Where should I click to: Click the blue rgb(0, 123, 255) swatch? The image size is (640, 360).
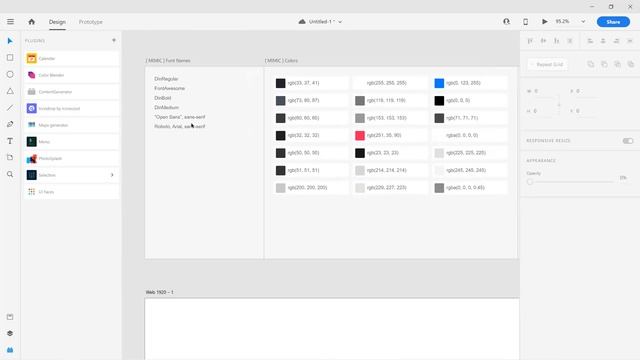(x=439, y=83)
